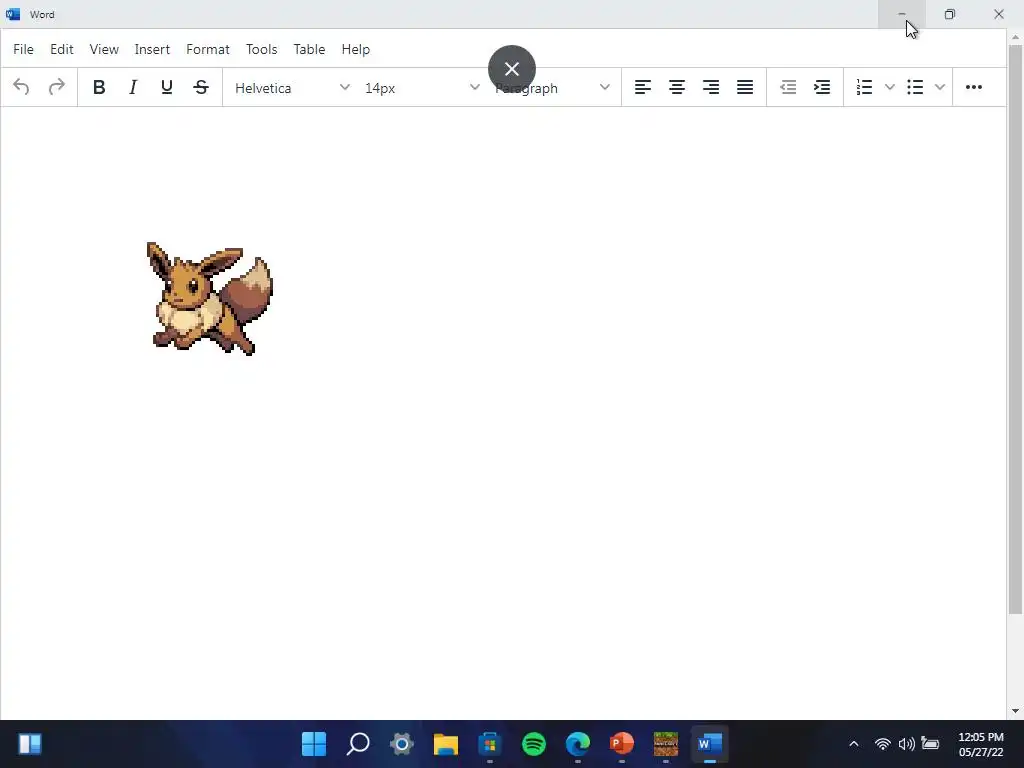Close the Word window
This screenshot has width=1024, height=768.
pos(999,14)
